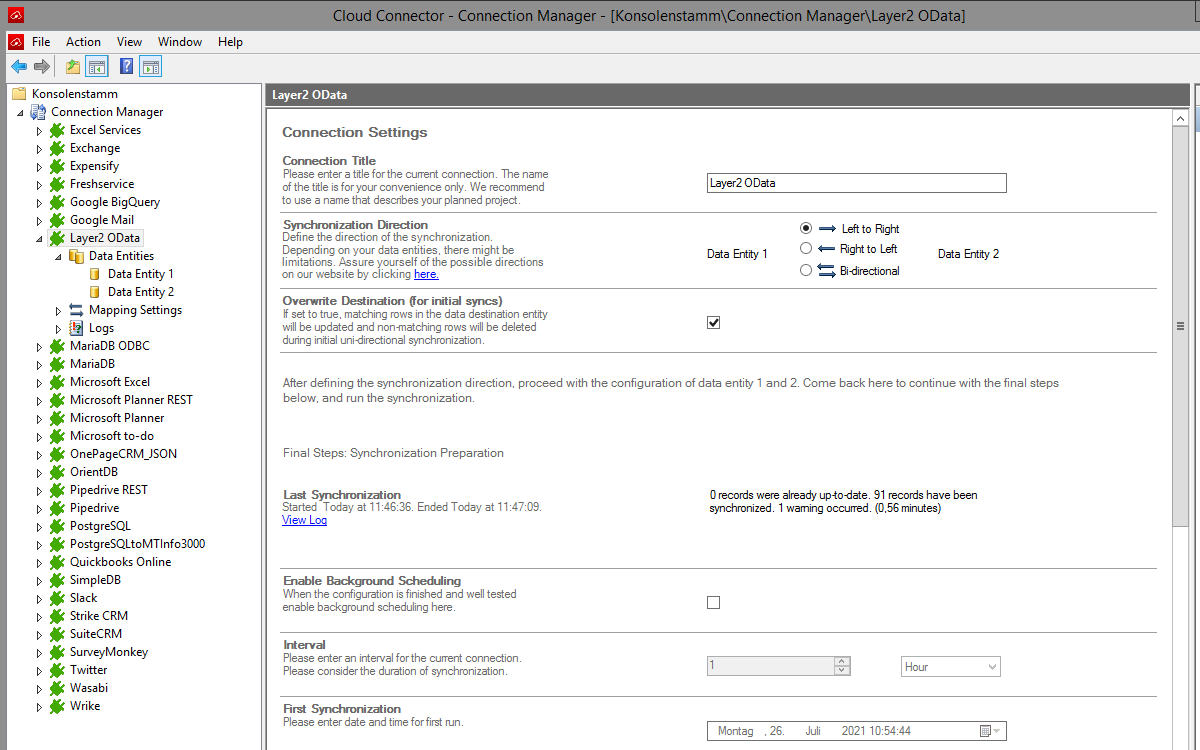Click the Forward arrow toolbar icon
The height and width of the screenshot is (750, 1200).
point(42,67)
